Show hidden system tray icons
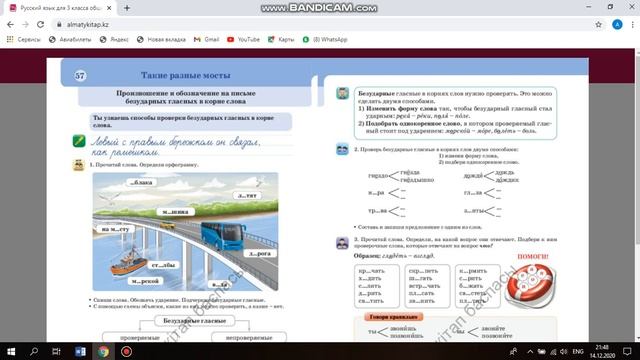This screenshot has height=360, width=640. (530, 351)
